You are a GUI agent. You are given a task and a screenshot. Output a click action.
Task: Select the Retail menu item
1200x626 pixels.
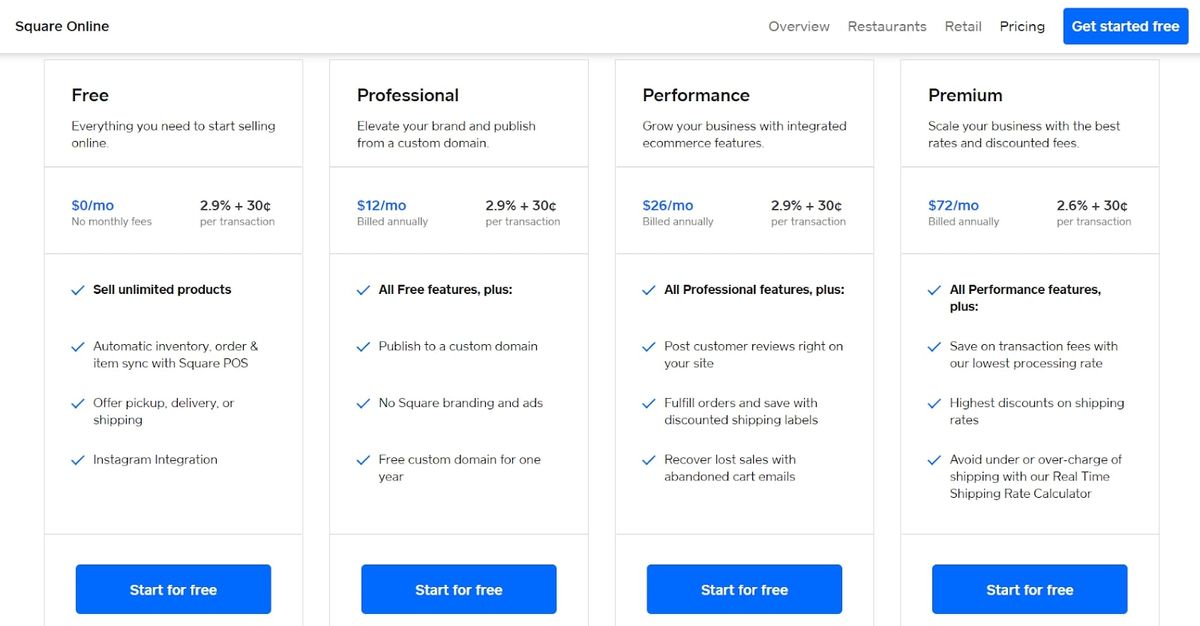coord(963,26)
